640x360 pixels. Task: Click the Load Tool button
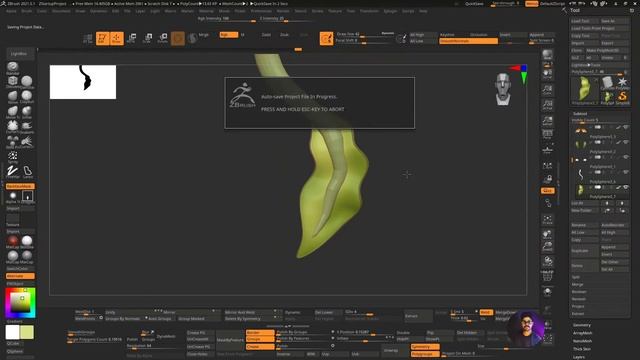[x=584, y=21]
